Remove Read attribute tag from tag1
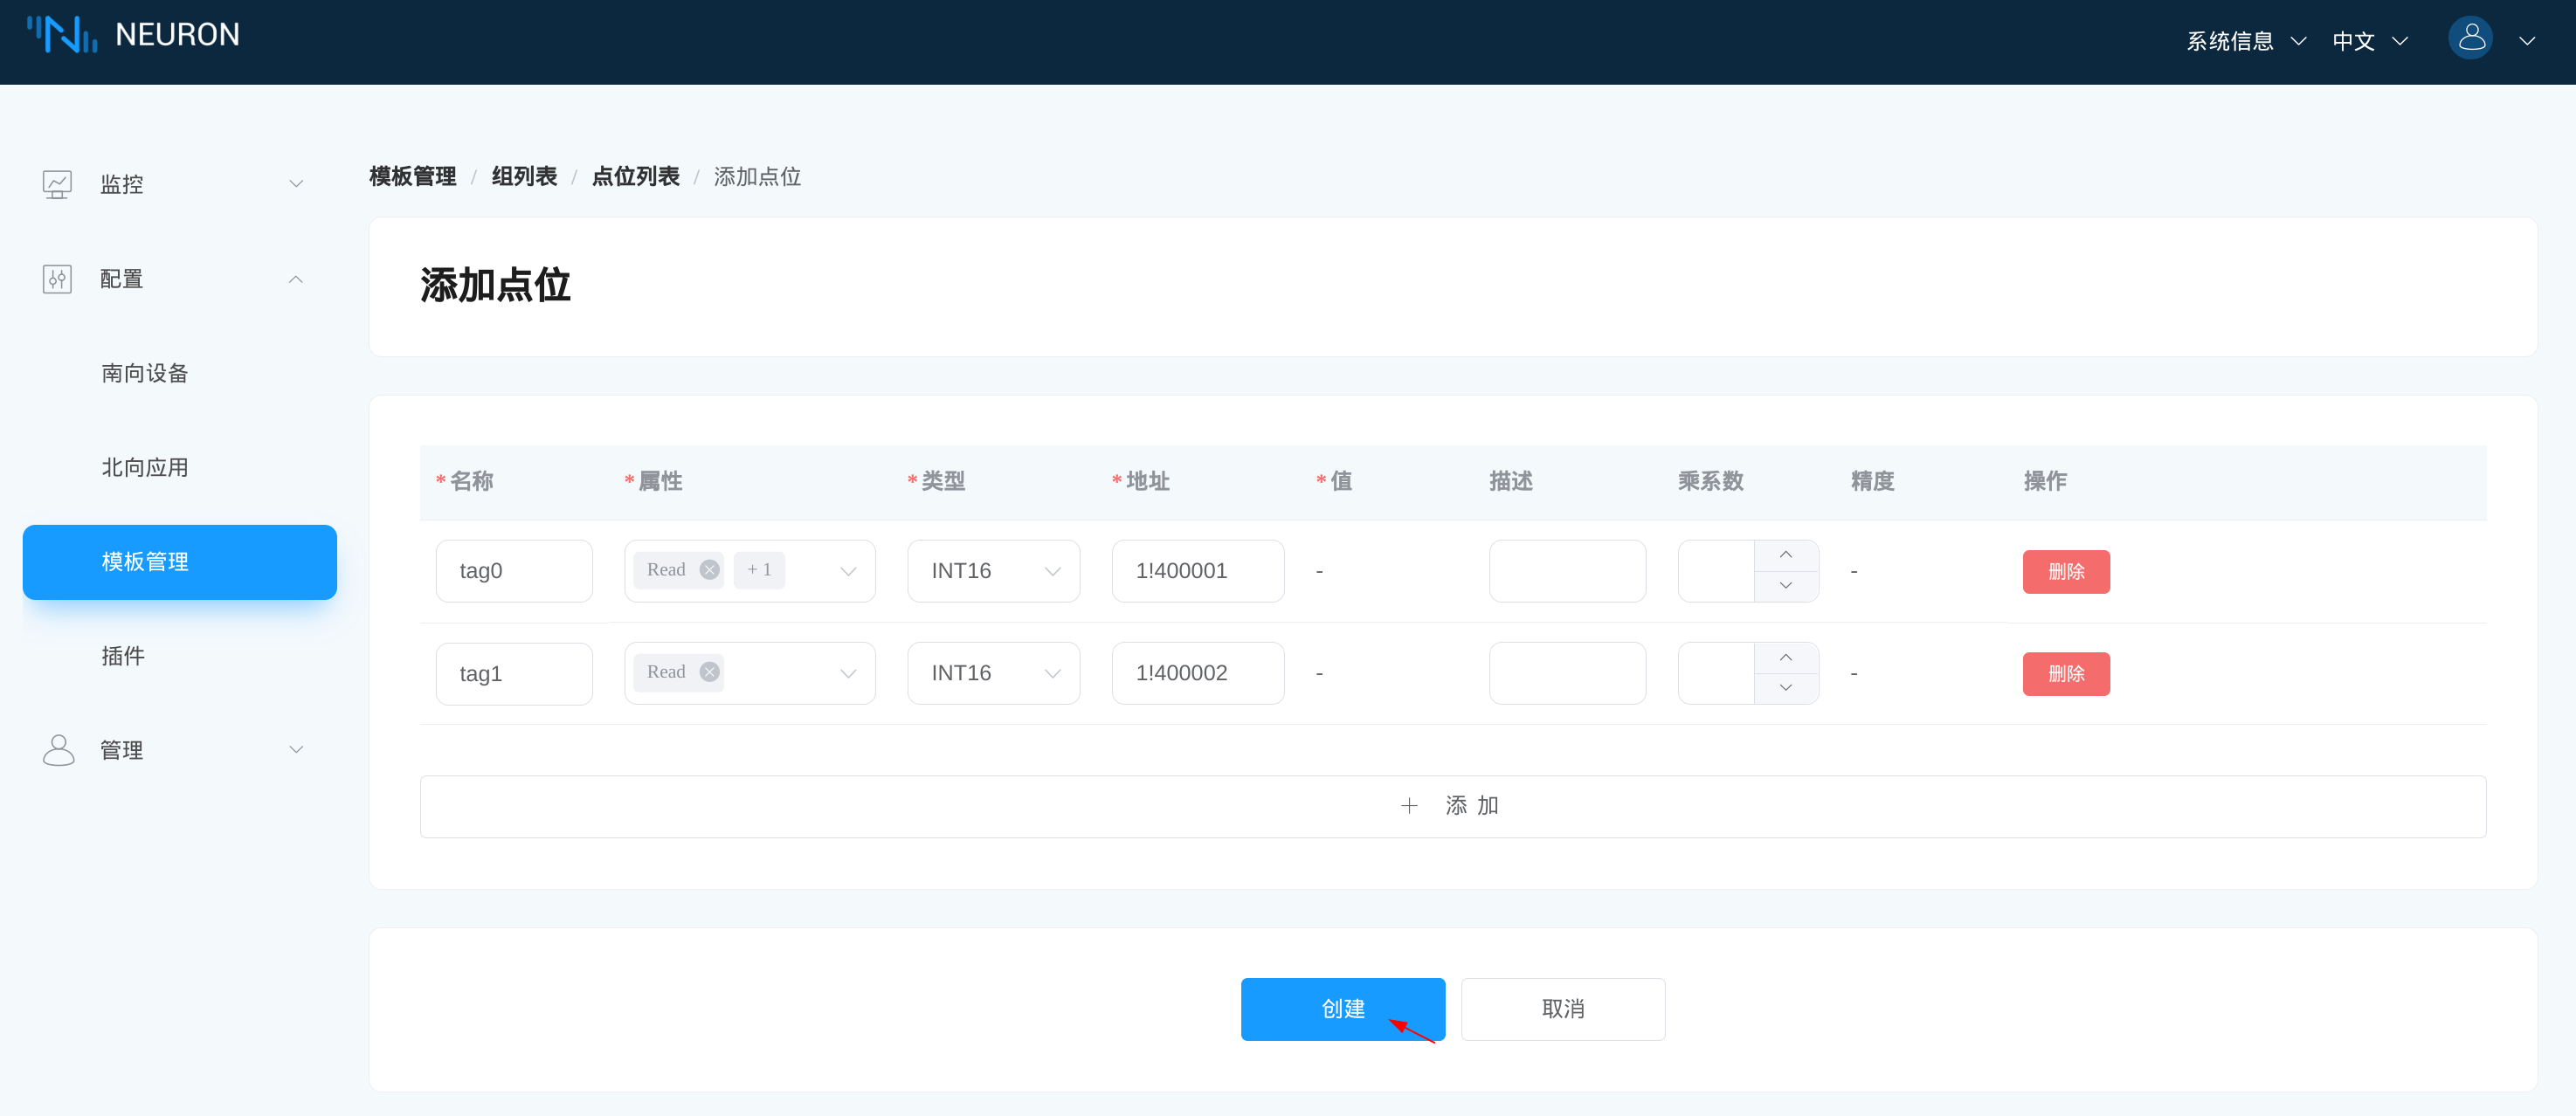This screenshot has height=1116, width=2576. 709,672
